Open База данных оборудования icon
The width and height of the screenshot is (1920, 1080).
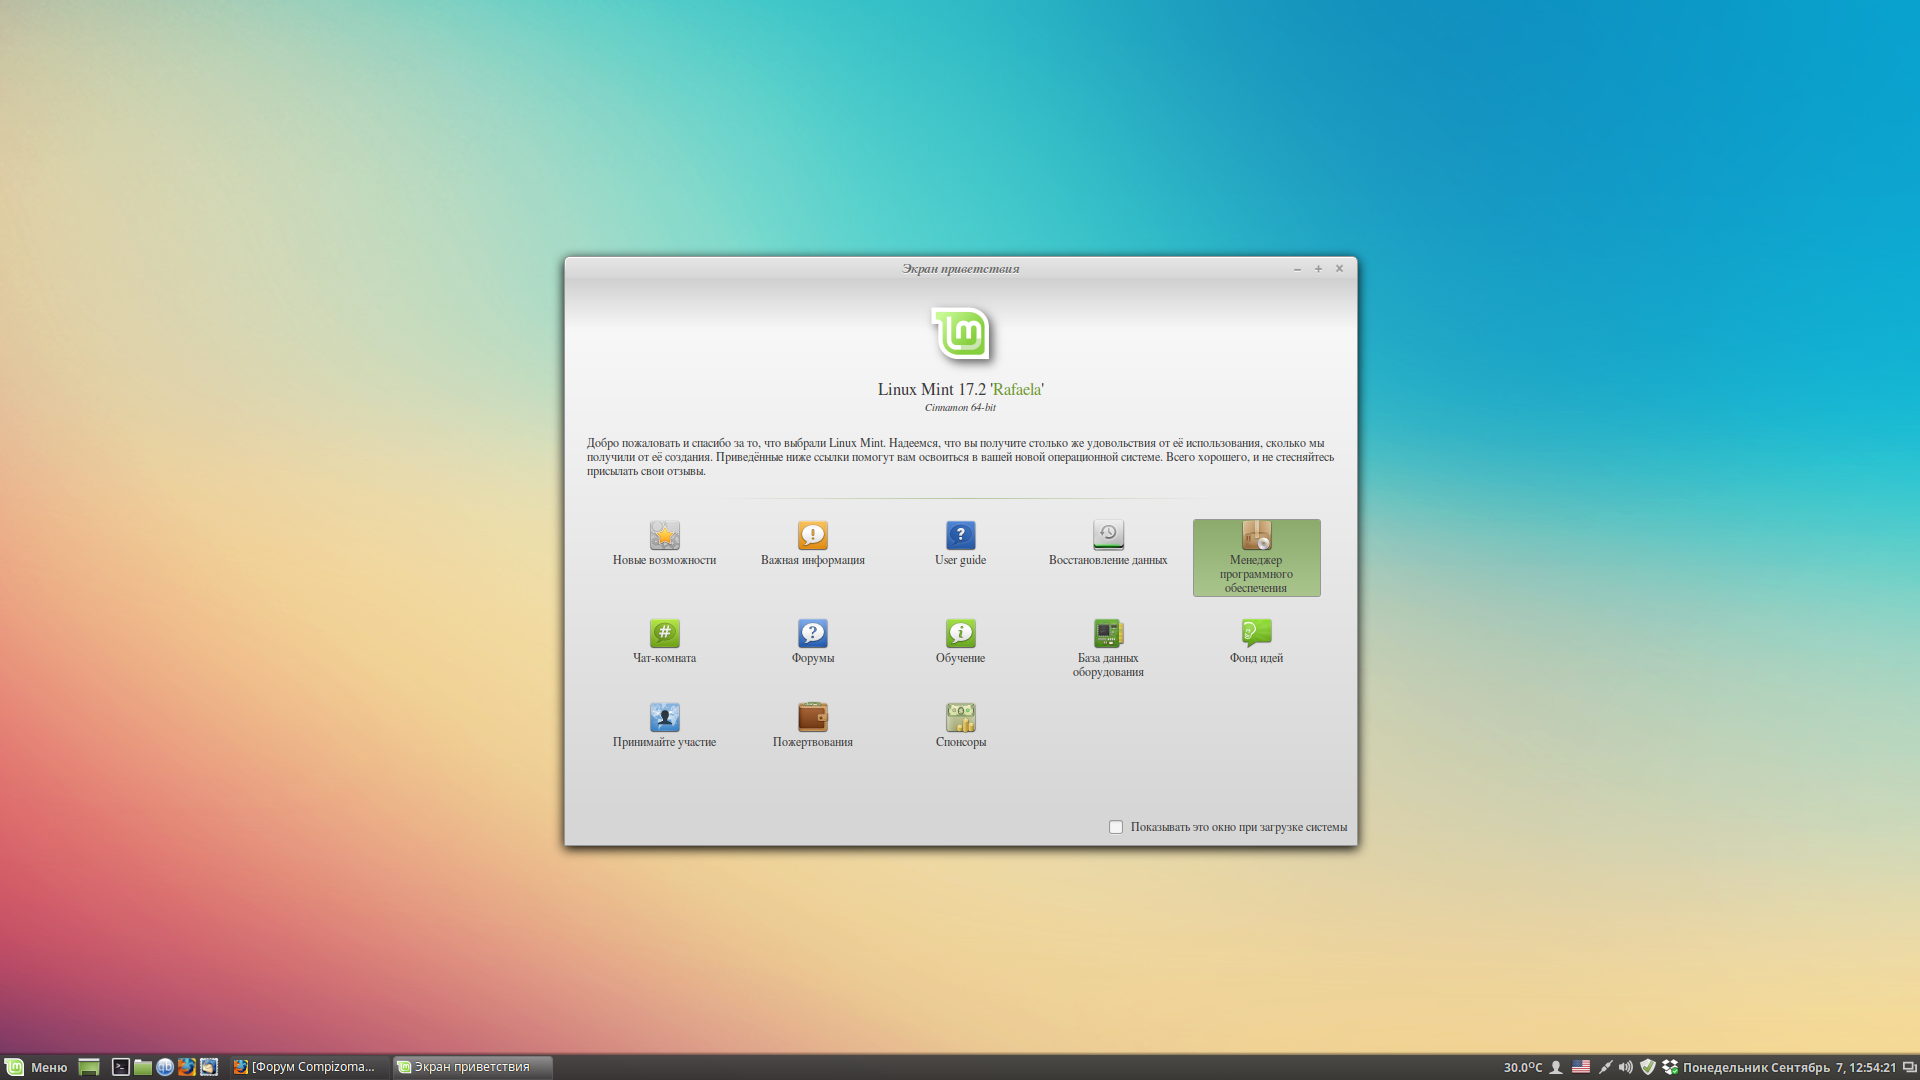(1108, 633)
